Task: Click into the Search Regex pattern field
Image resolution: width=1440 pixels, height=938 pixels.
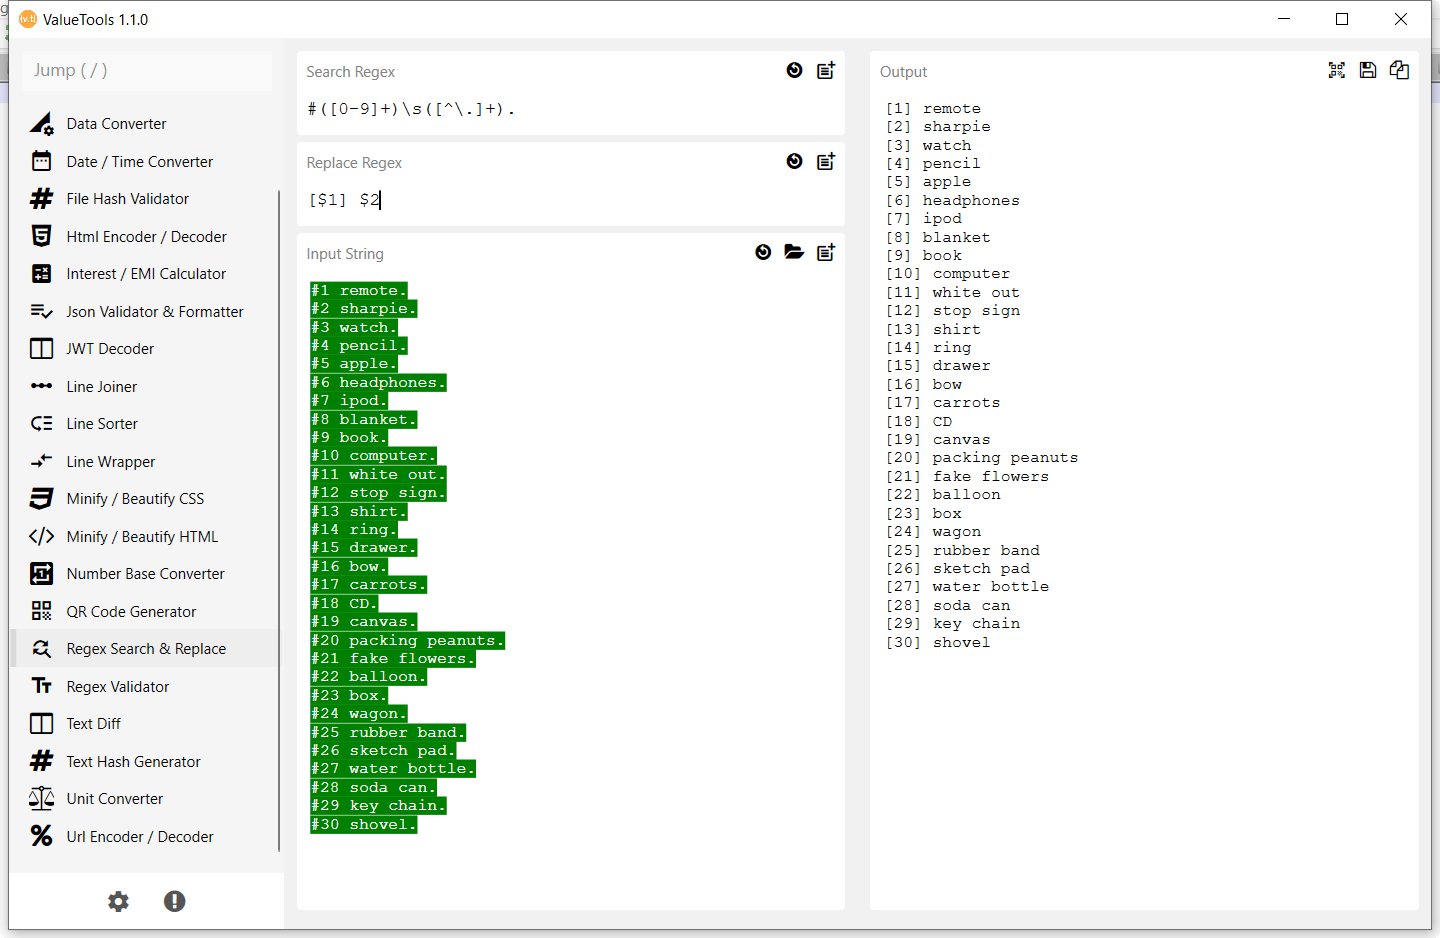Action: click(x=571, y=109)
